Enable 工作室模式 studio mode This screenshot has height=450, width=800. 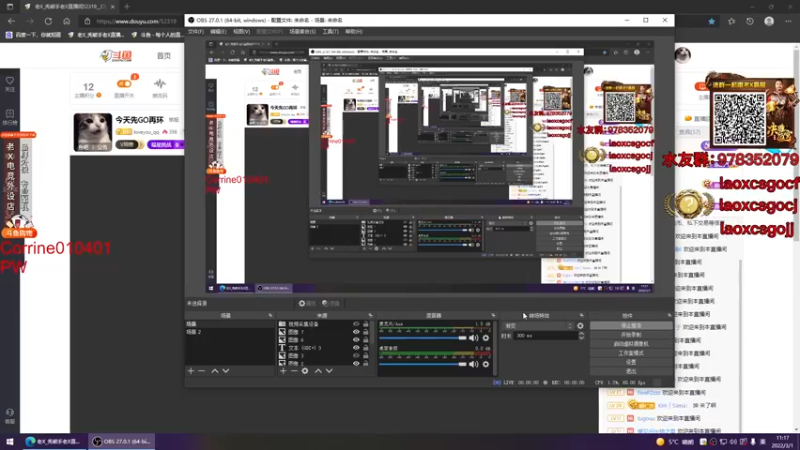pos(631,353)
